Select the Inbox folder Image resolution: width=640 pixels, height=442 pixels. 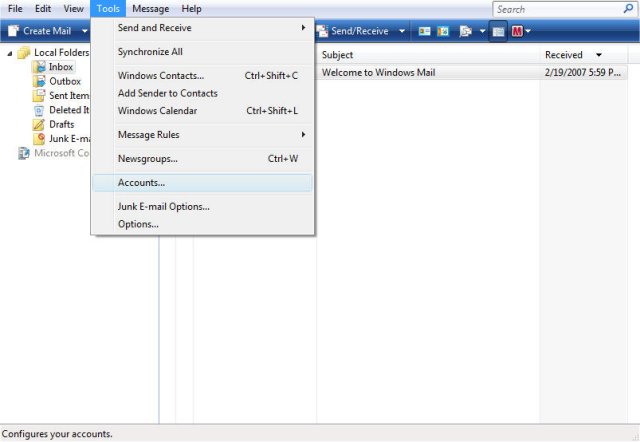tap(61, 67)
